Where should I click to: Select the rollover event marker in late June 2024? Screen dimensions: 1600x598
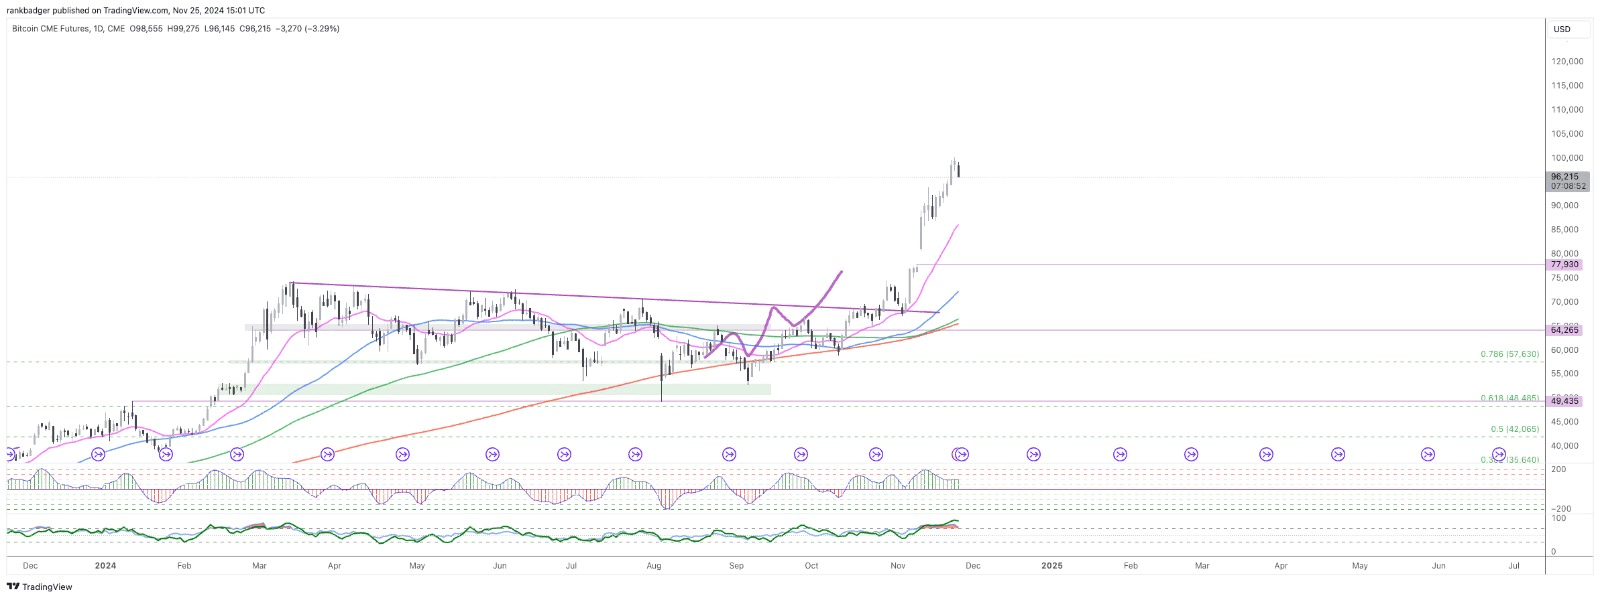point(564,454)
